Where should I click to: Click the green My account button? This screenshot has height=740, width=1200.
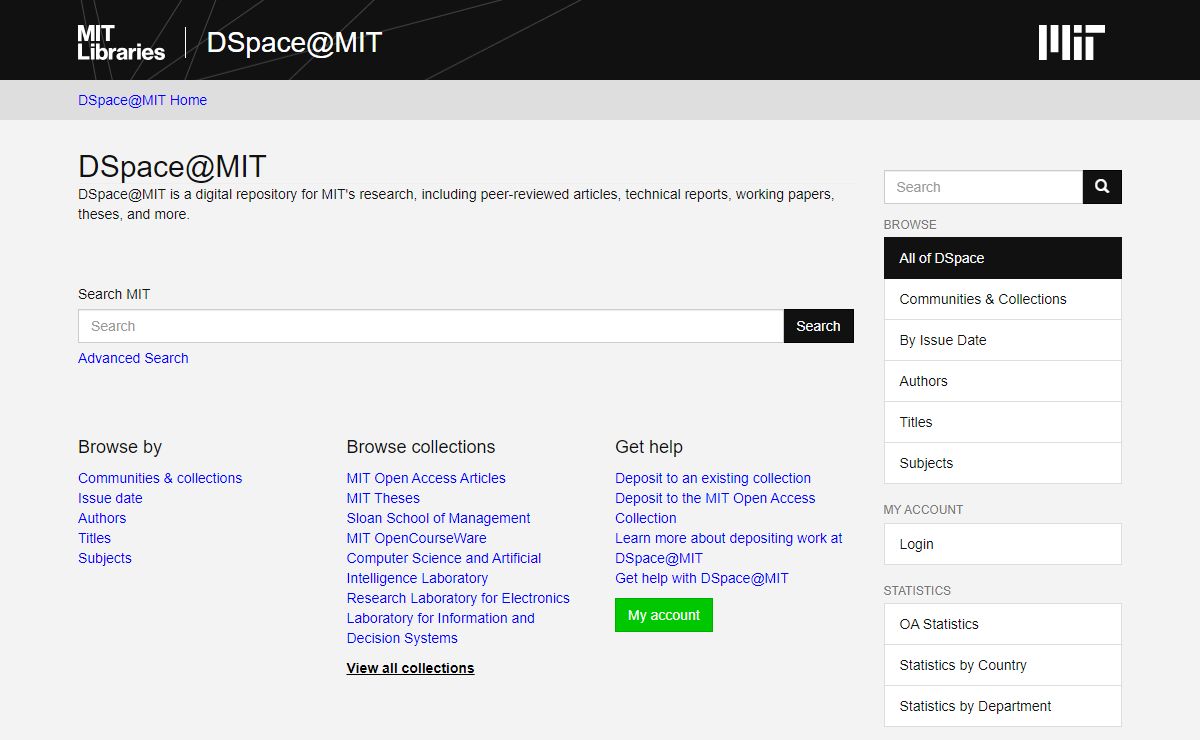664,615
